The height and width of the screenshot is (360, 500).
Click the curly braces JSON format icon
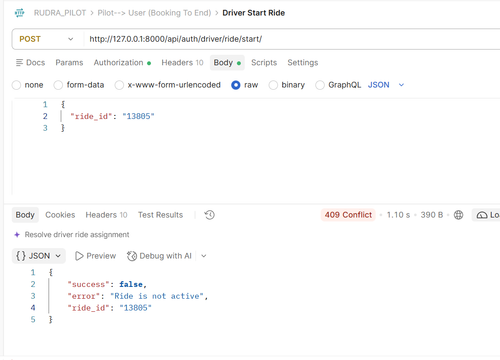[21, 256]
